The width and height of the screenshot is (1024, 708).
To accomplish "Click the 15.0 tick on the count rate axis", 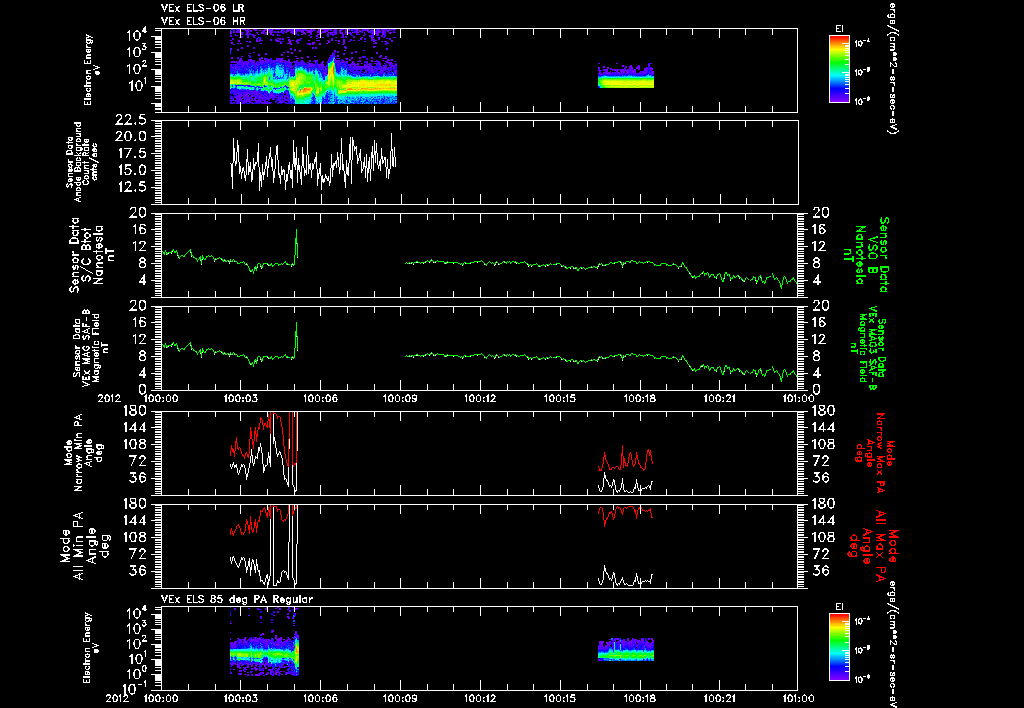I will pos(130,170).
